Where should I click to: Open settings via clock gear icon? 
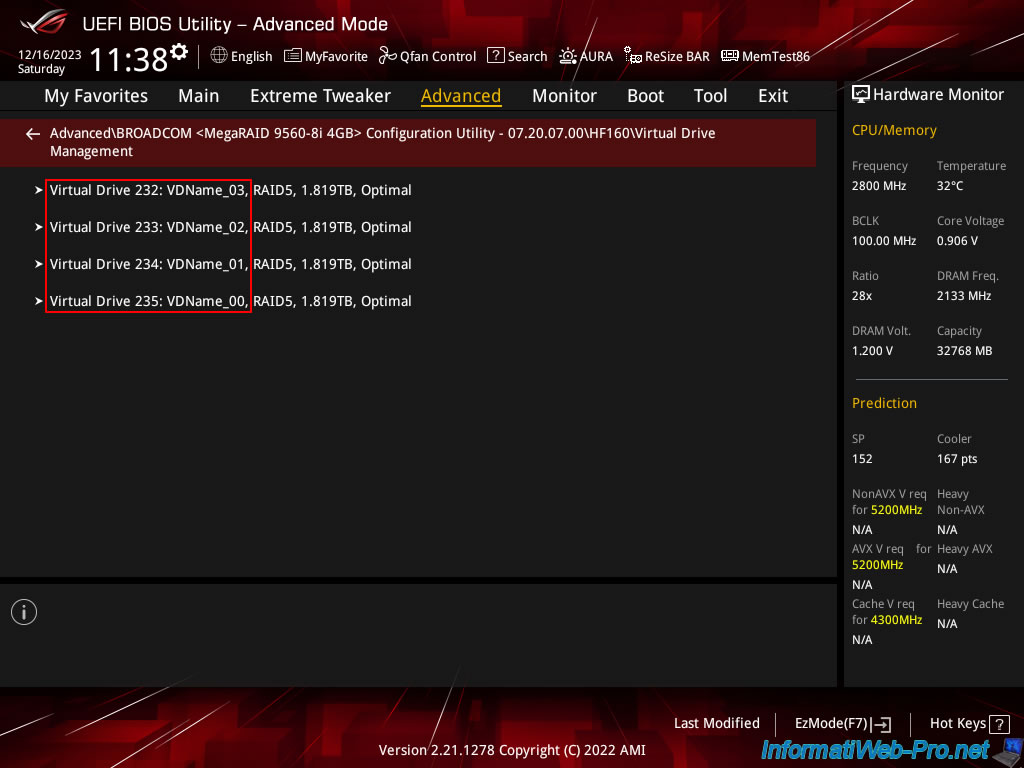[178, 51]
